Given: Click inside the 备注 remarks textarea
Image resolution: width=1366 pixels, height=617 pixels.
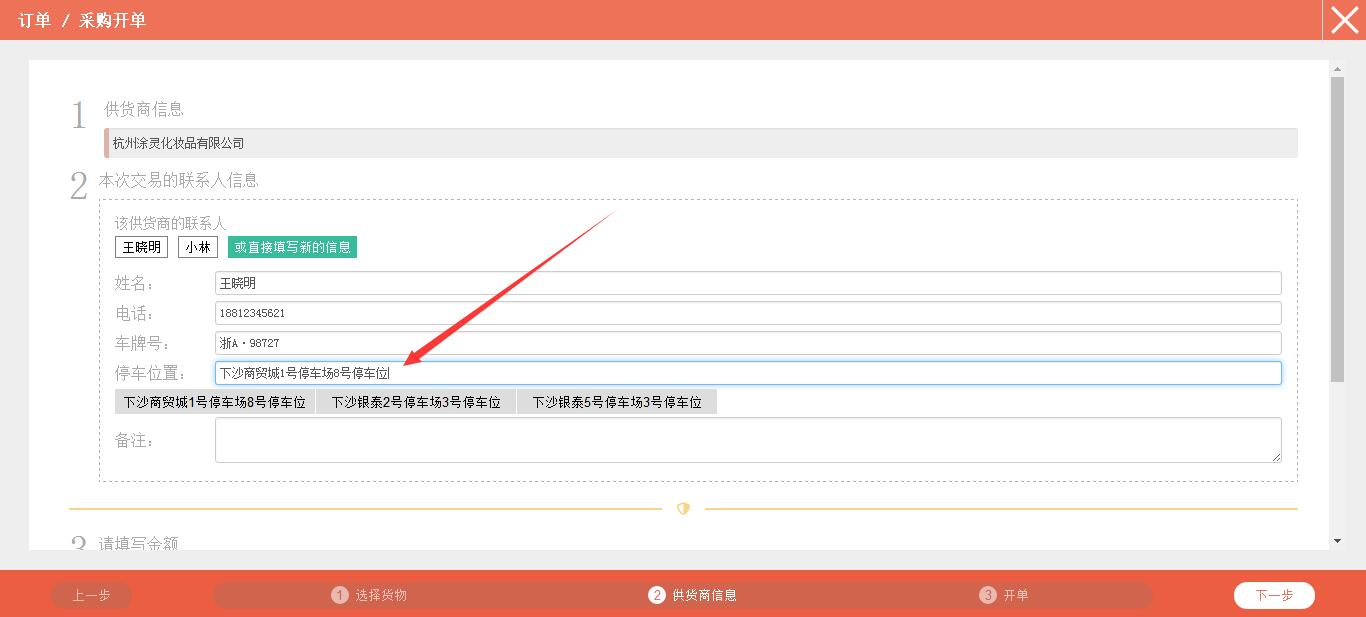Looking at the screenshot, I should (x=747, y=440).
